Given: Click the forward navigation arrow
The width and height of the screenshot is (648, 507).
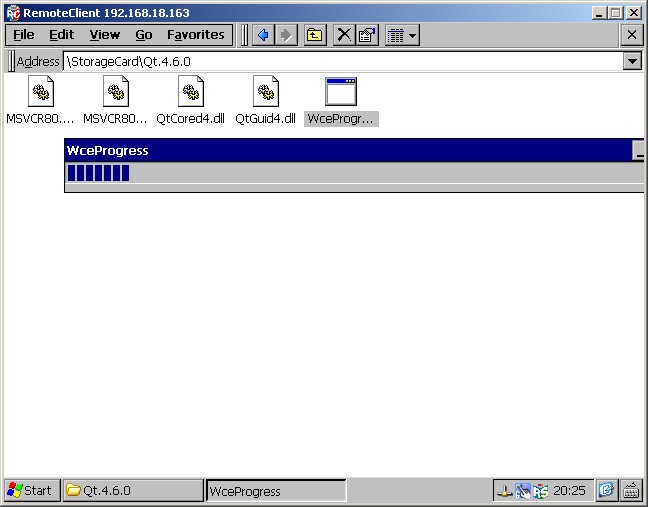Looking at the screenshot, I should point(286,35).
